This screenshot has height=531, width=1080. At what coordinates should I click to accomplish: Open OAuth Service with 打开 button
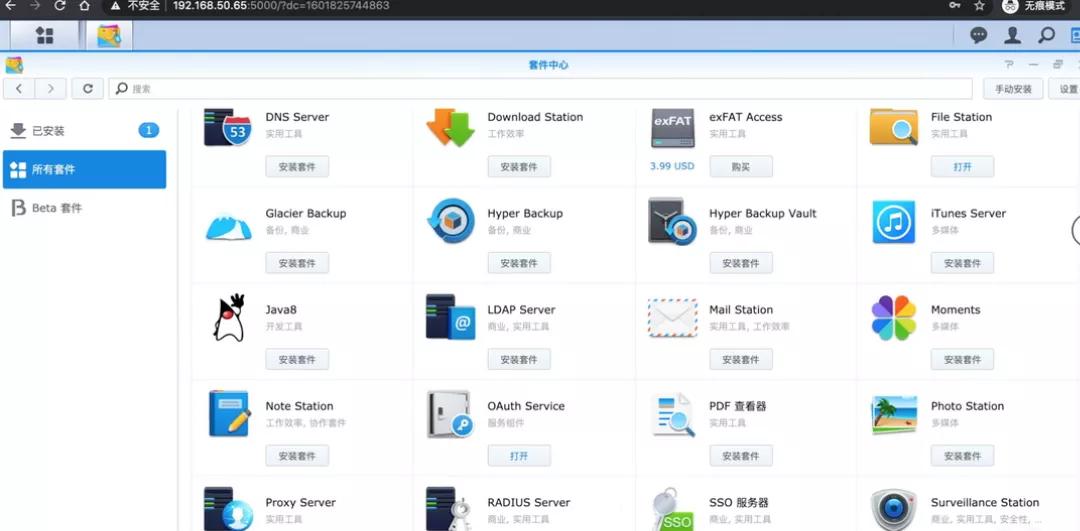pyautogui.click(x=519, y=456)
